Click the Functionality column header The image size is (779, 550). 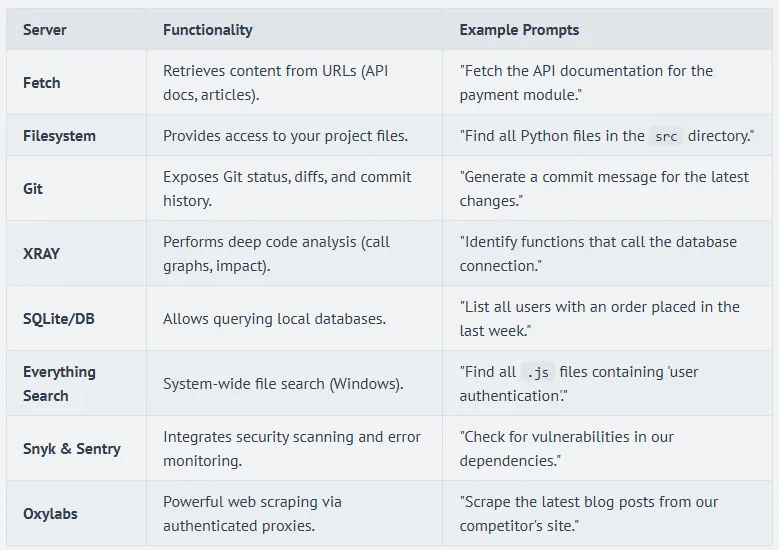click(x=207, y=30)
